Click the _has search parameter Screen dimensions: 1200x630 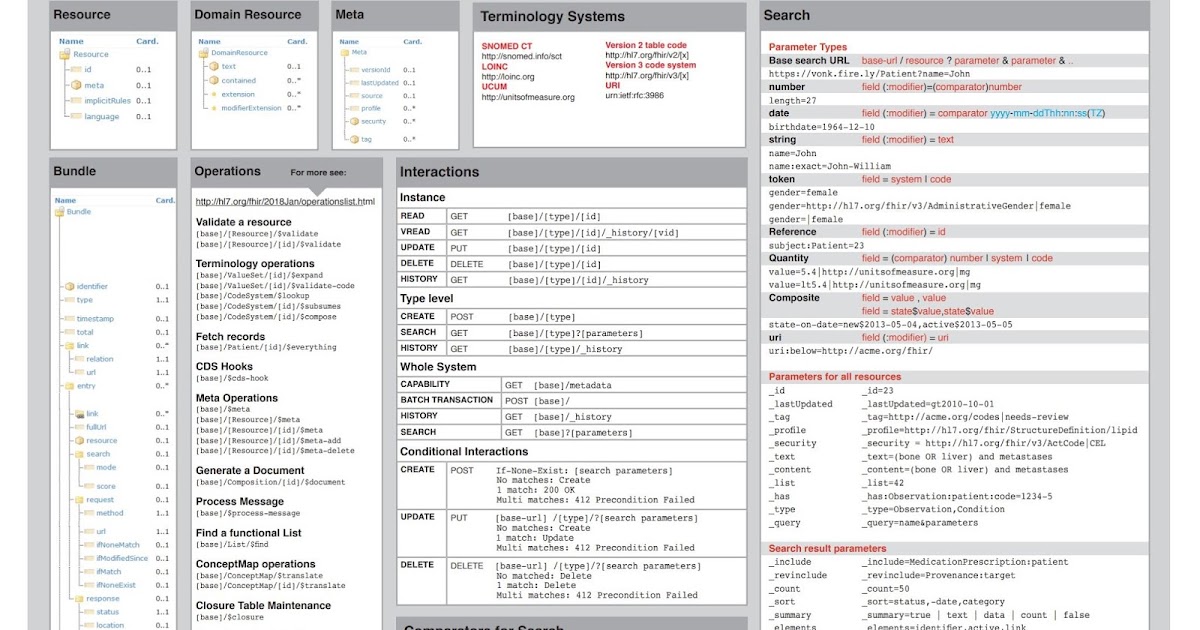coord(779,496)
